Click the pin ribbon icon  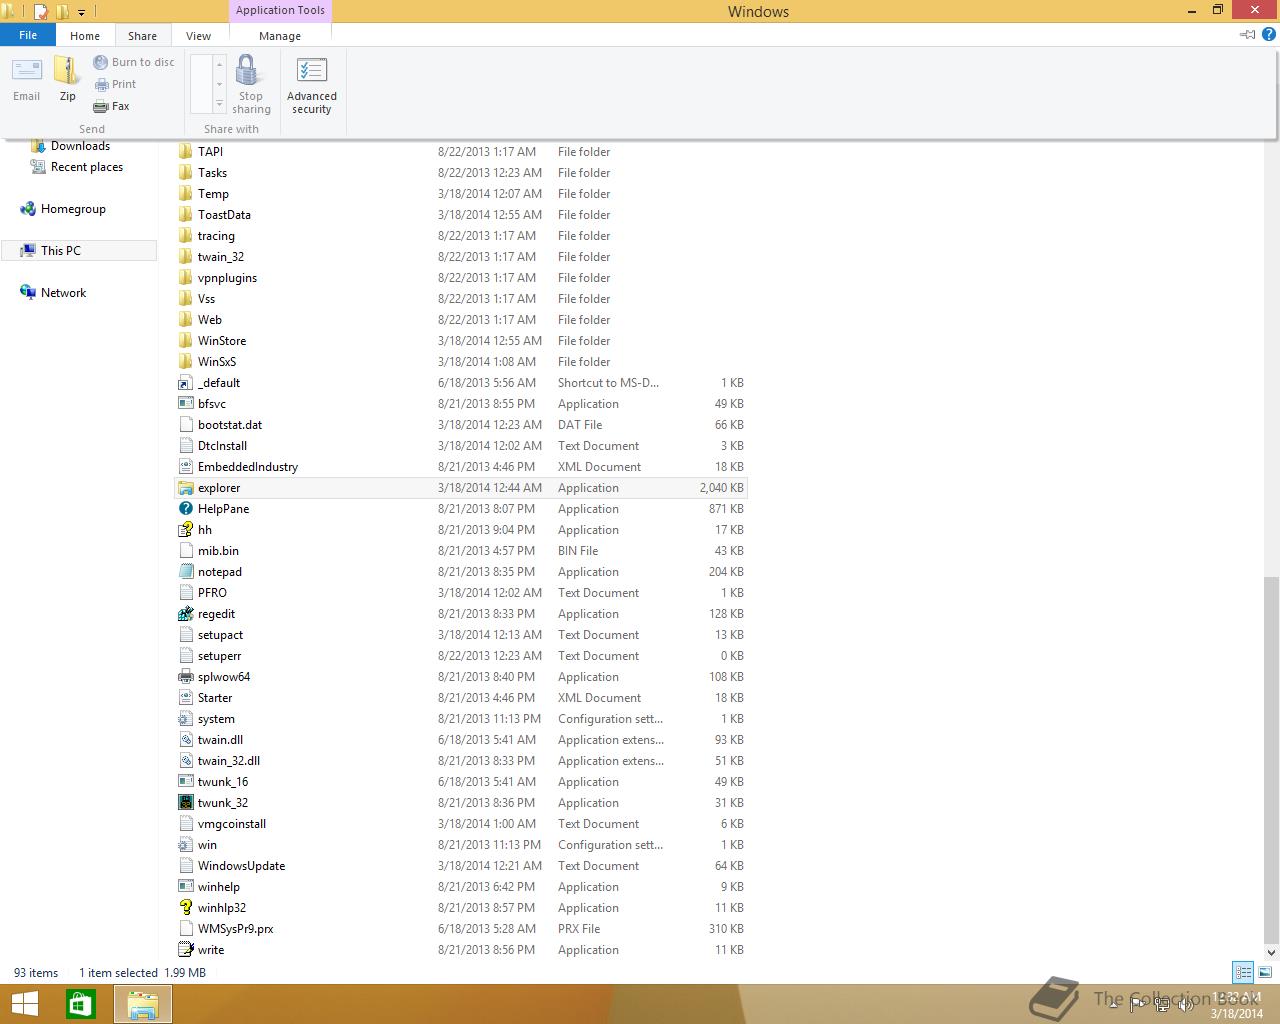1248,35
